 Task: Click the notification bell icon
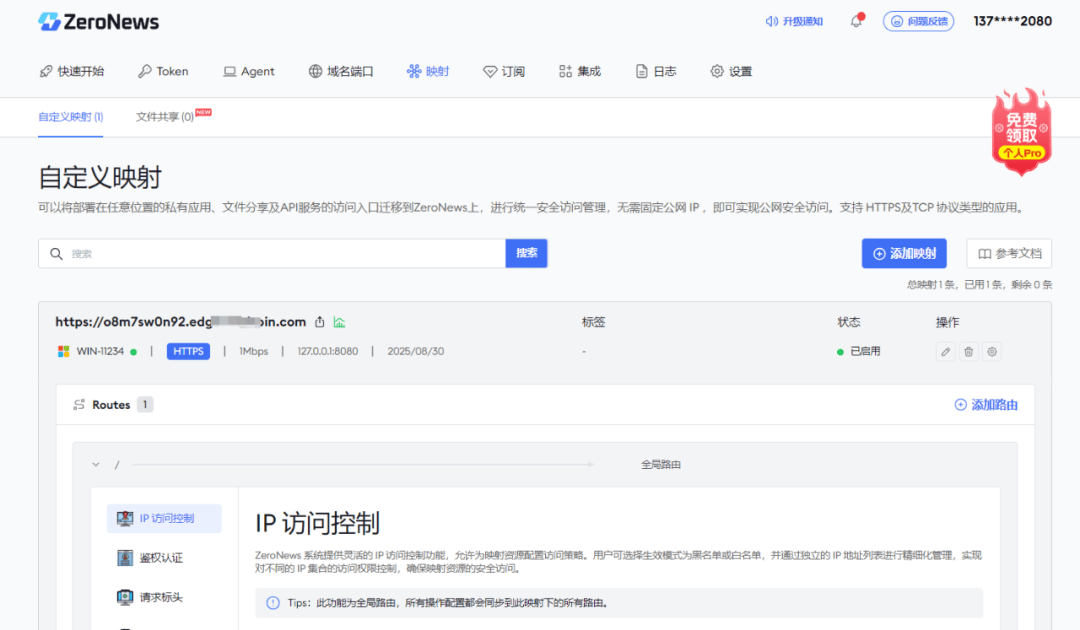855,22
